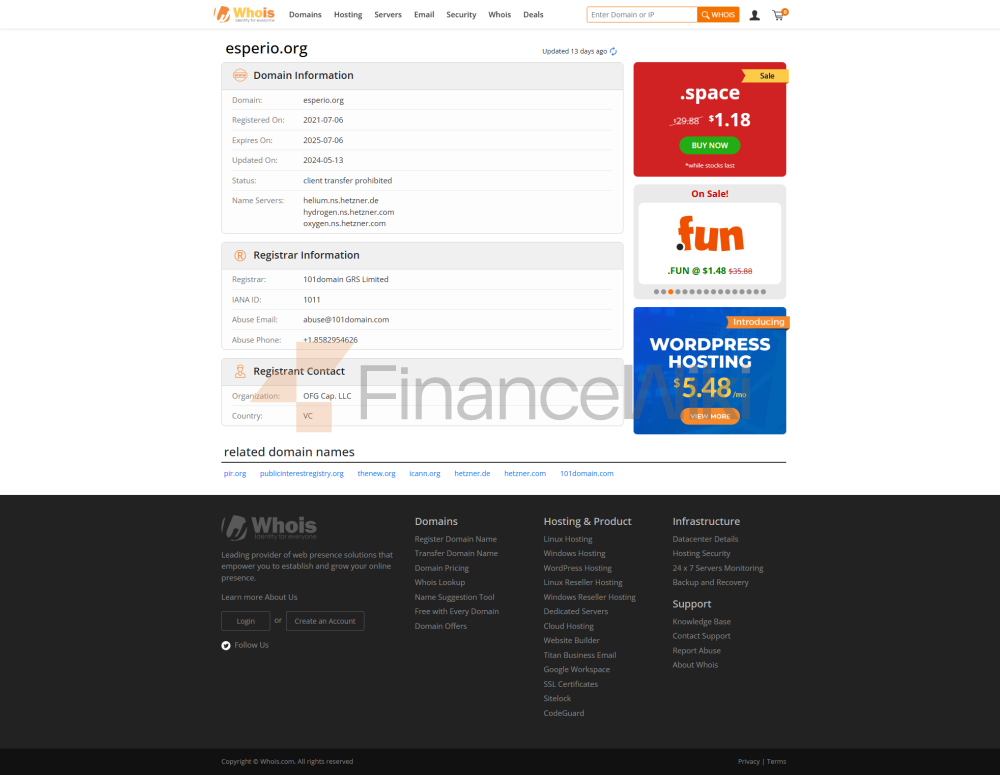
Task: Open the pir.org related domain link
Action: (x=235, y=473)
